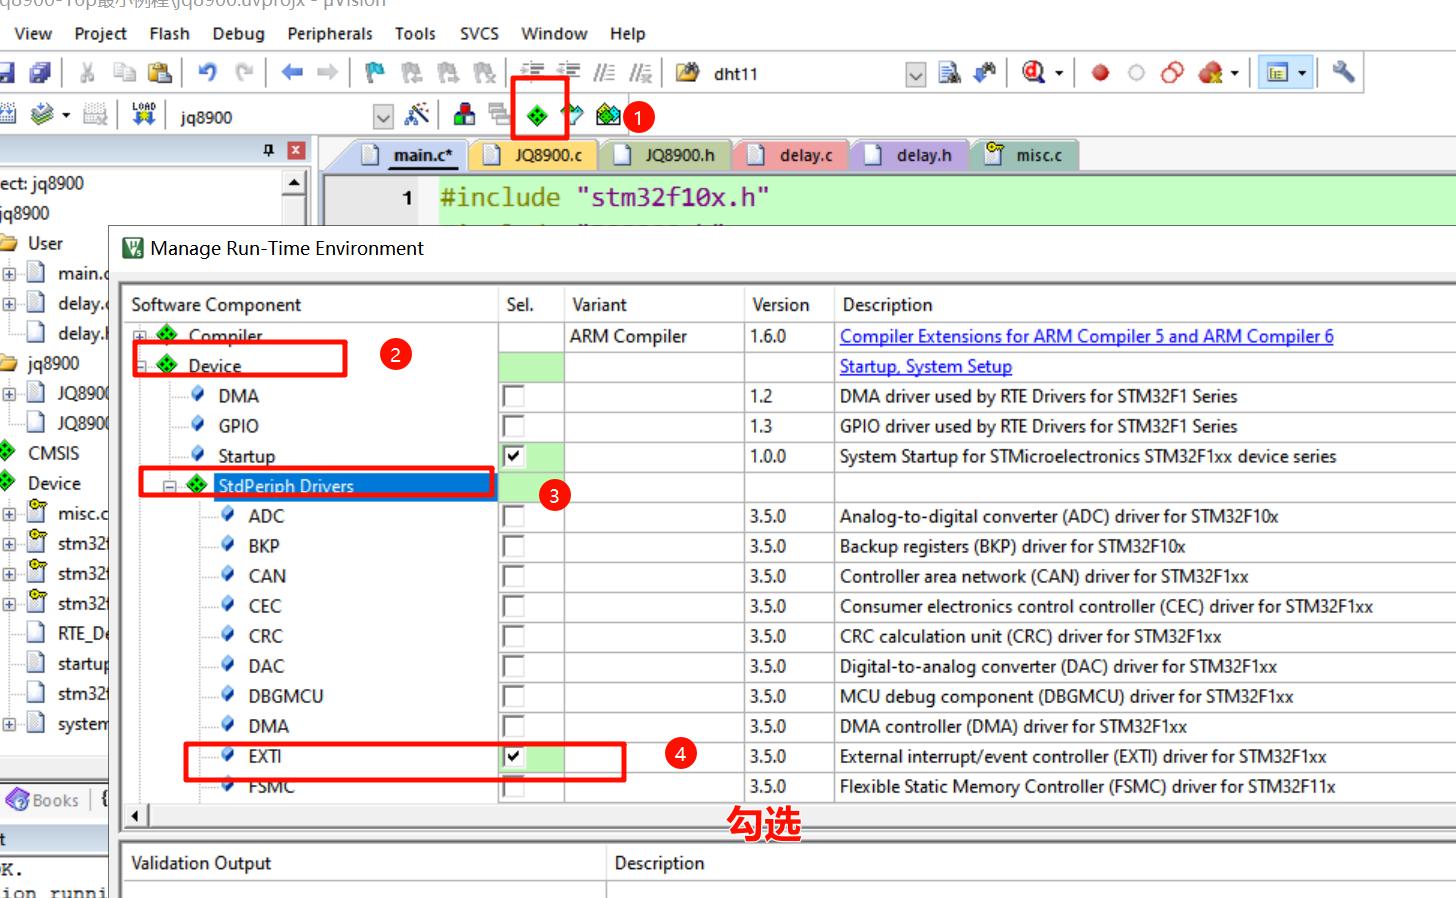Expand the Compiler component node
This screenshot has width=1456, height=898.
(140, 336)
